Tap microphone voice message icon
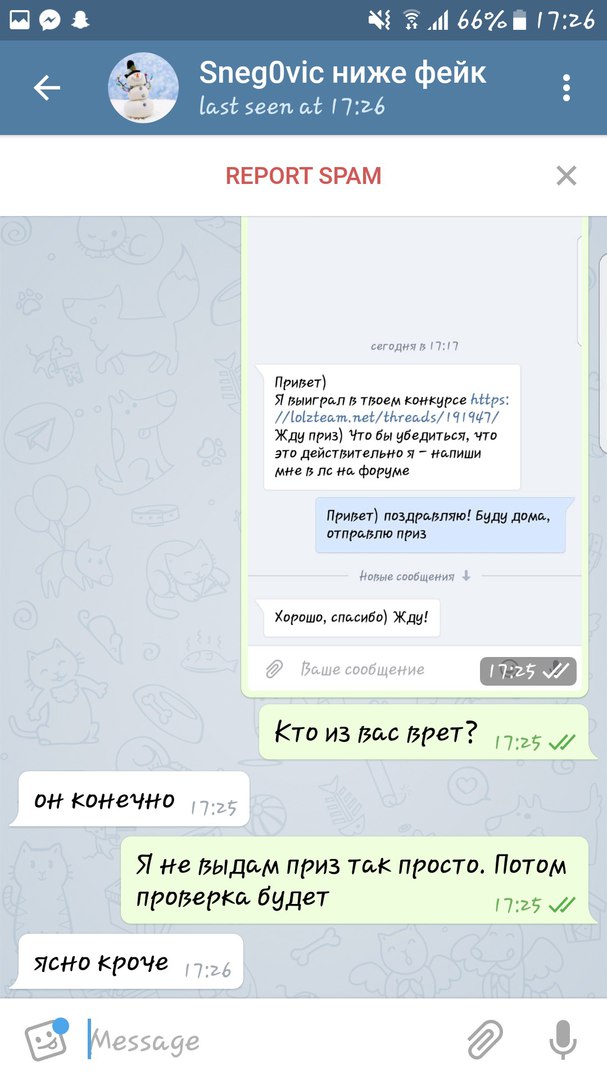The width and height of the screenshot is (607, 1080). pyautogui.click(x=563, y=1039)
